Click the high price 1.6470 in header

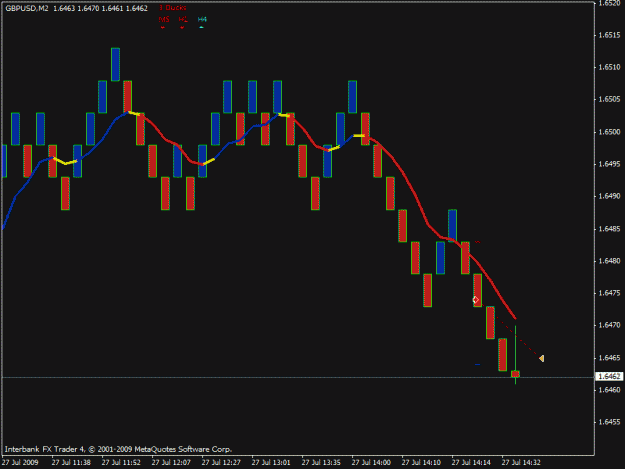[88, 8]
